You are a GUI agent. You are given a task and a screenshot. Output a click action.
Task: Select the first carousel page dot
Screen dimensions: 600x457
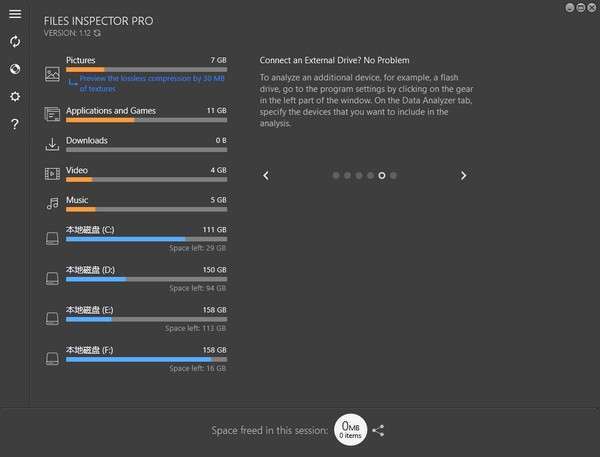click(335, 175)
